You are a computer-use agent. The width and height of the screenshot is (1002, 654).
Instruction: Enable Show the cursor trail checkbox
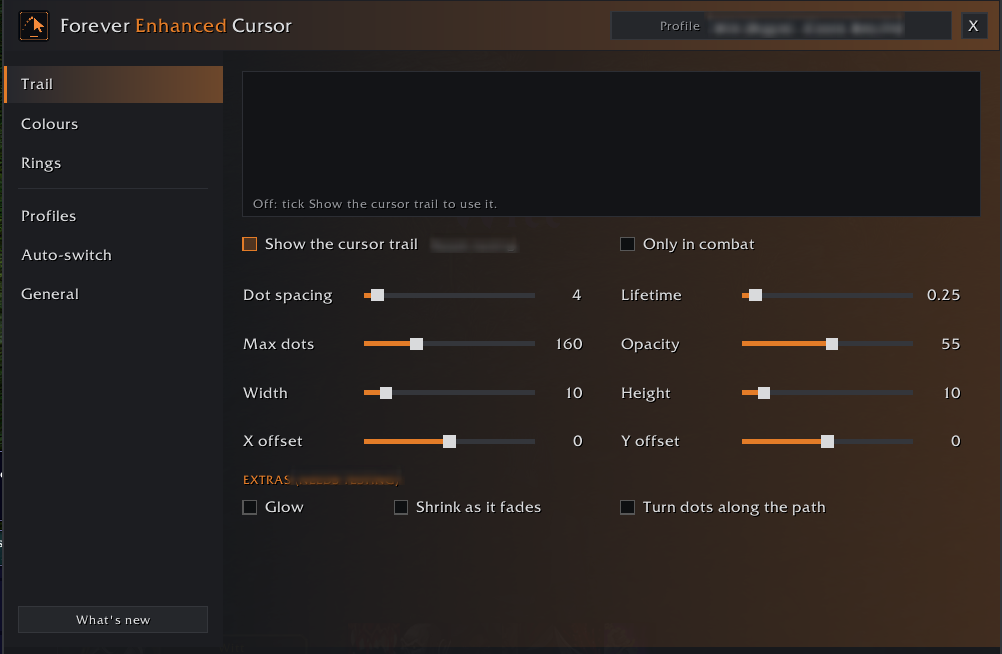click(250, 244)
